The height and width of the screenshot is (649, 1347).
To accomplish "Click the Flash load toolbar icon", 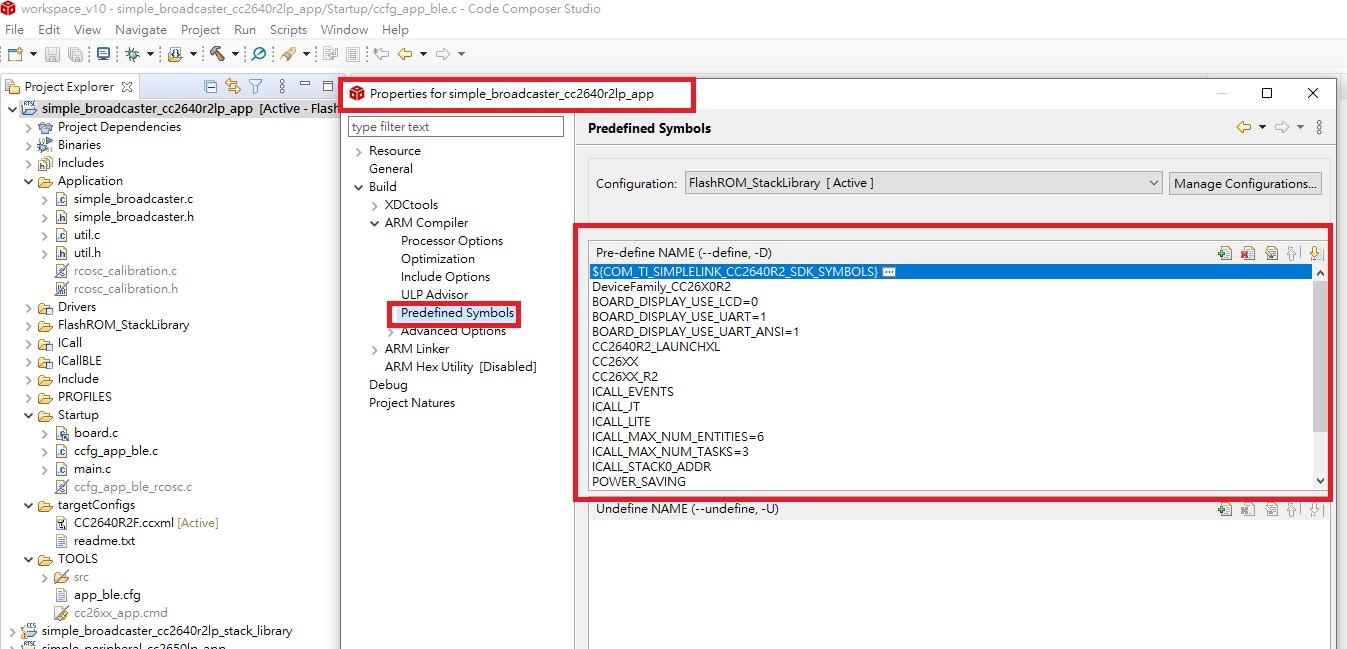I will click(175, 54).
